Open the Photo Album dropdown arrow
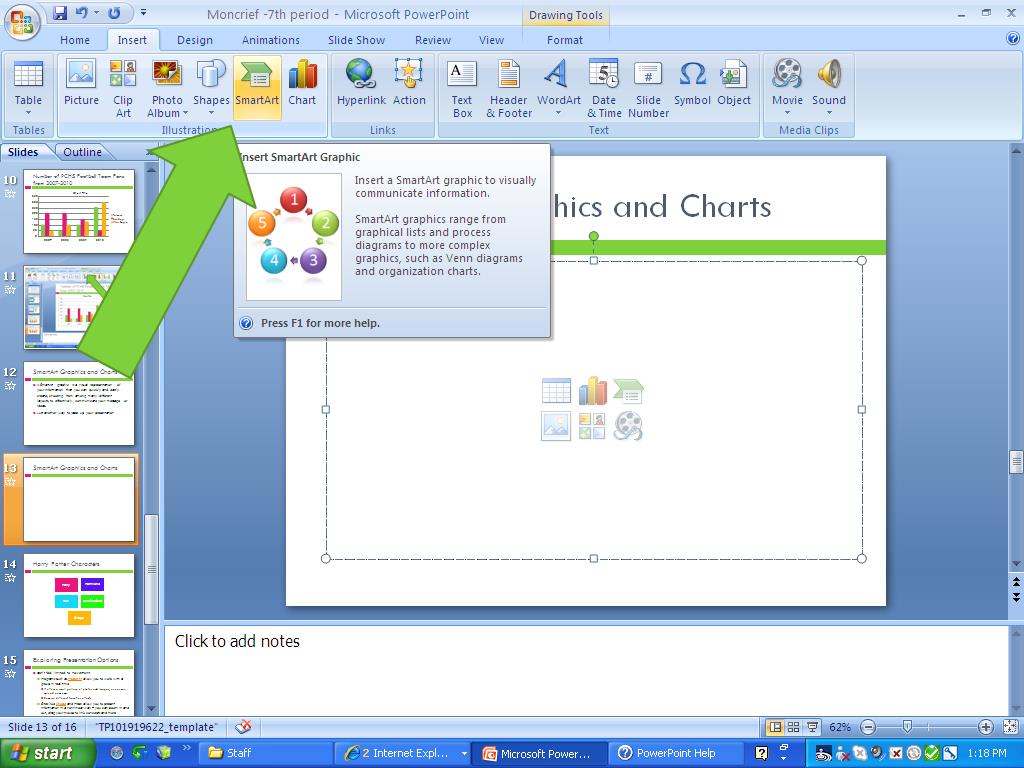Screen dimensions: 1024x768 (x=185, y=113)
